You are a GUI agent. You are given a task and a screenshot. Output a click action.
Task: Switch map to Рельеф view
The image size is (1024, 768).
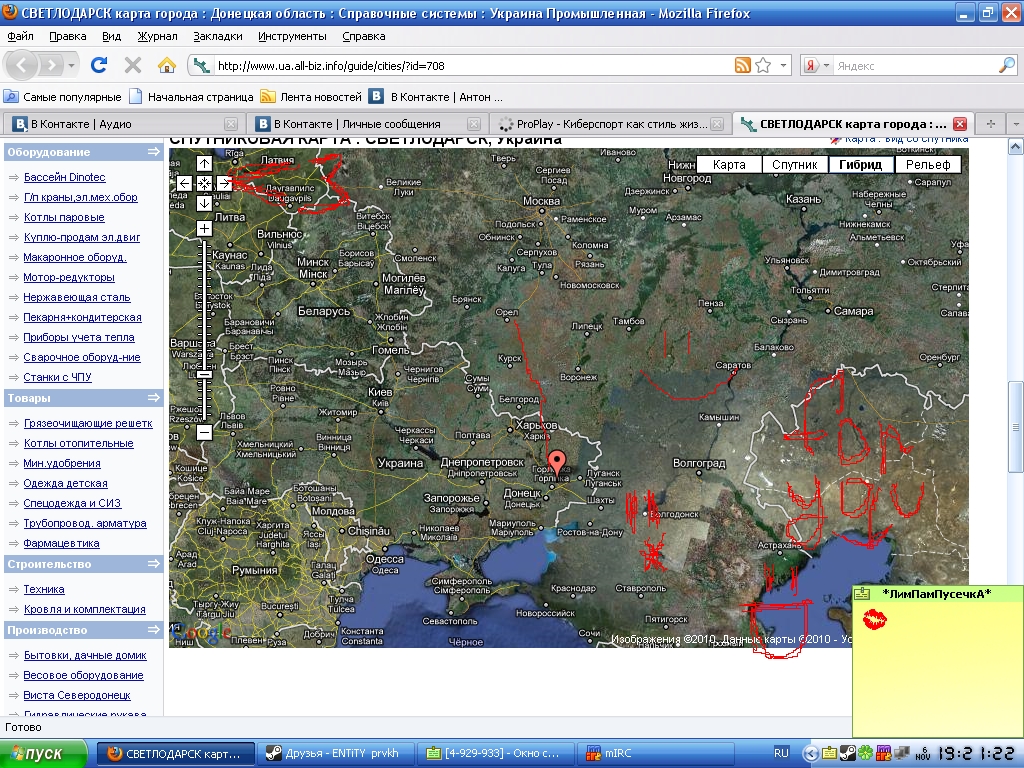pos(928,165)
